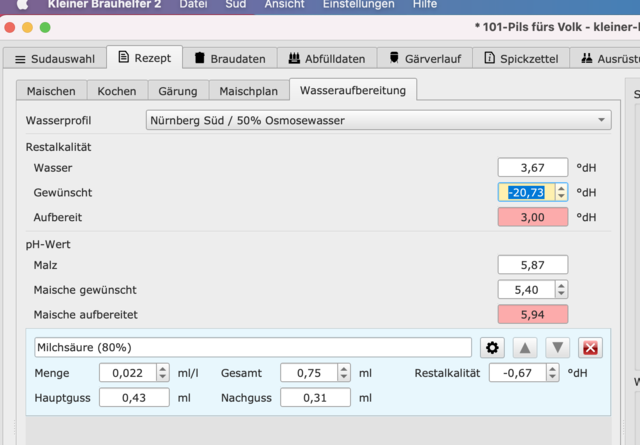640x445 pixels.
Task: Increase the Gesamt amount
Action: tap(344, 369)
